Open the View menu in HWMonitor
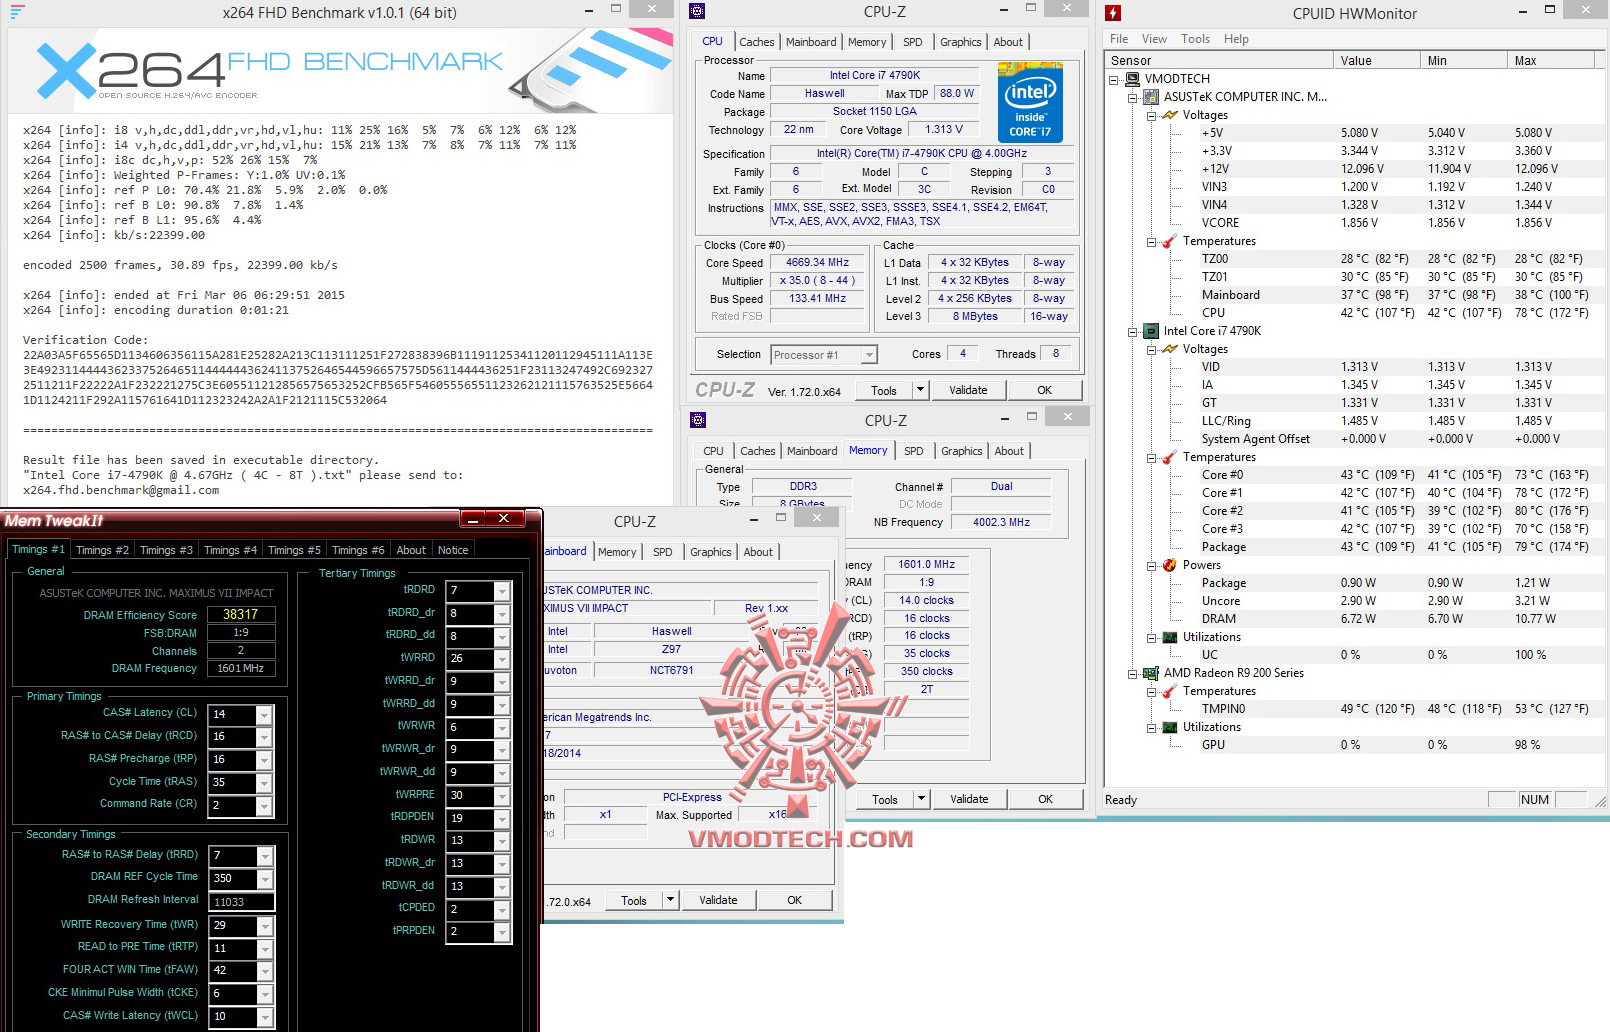 1154,39
